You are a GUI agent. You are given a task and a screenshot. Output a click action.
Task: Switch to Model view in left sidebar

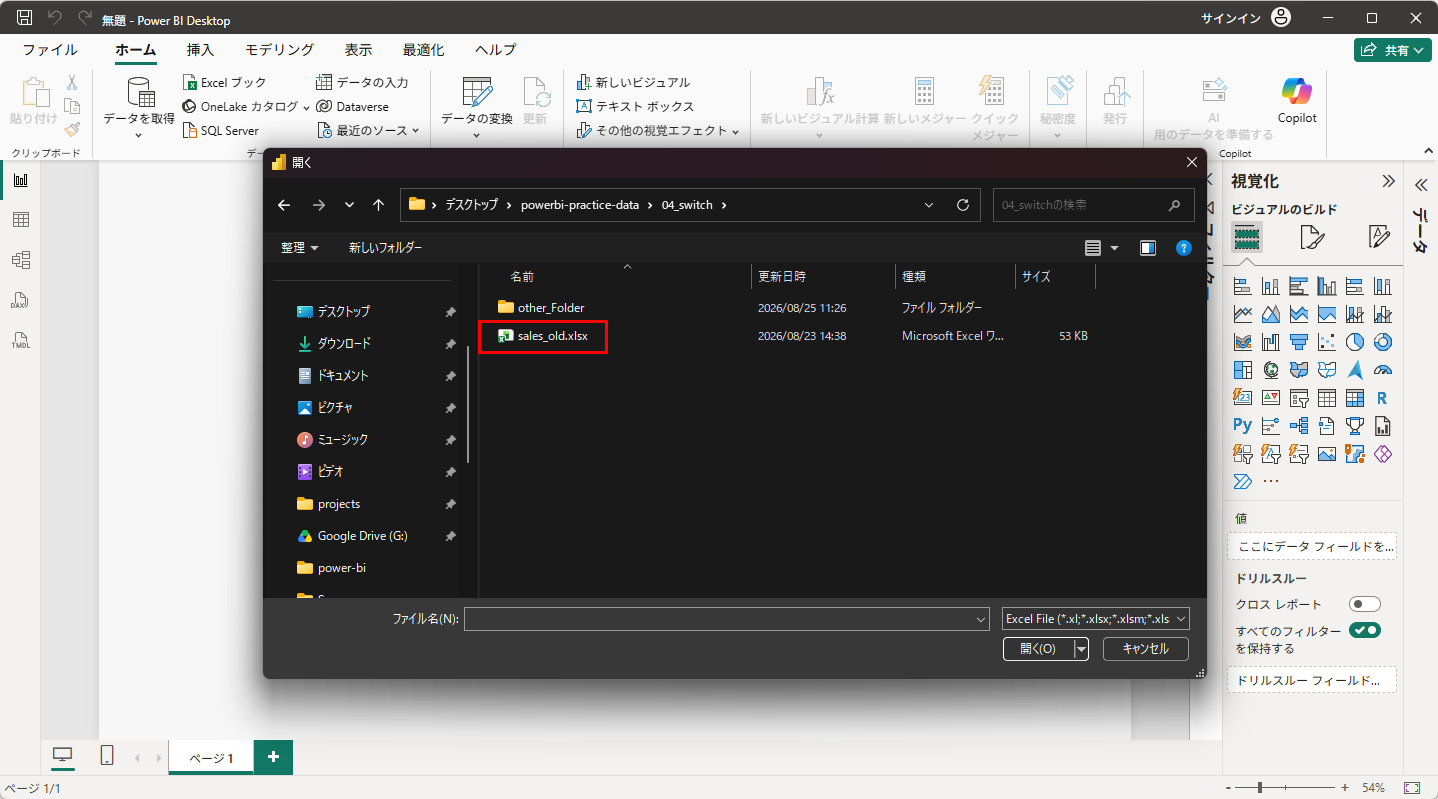[20, 260]
